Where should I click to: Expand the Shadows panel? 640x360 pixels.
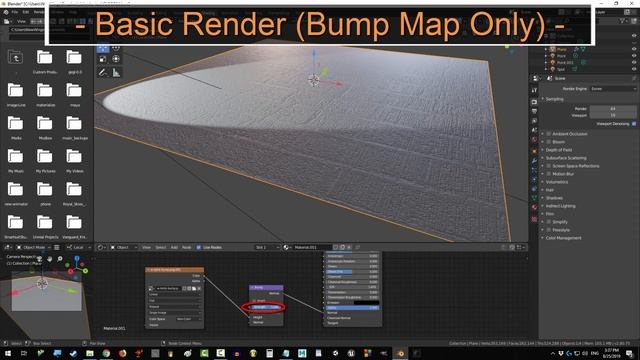[554, 198]
